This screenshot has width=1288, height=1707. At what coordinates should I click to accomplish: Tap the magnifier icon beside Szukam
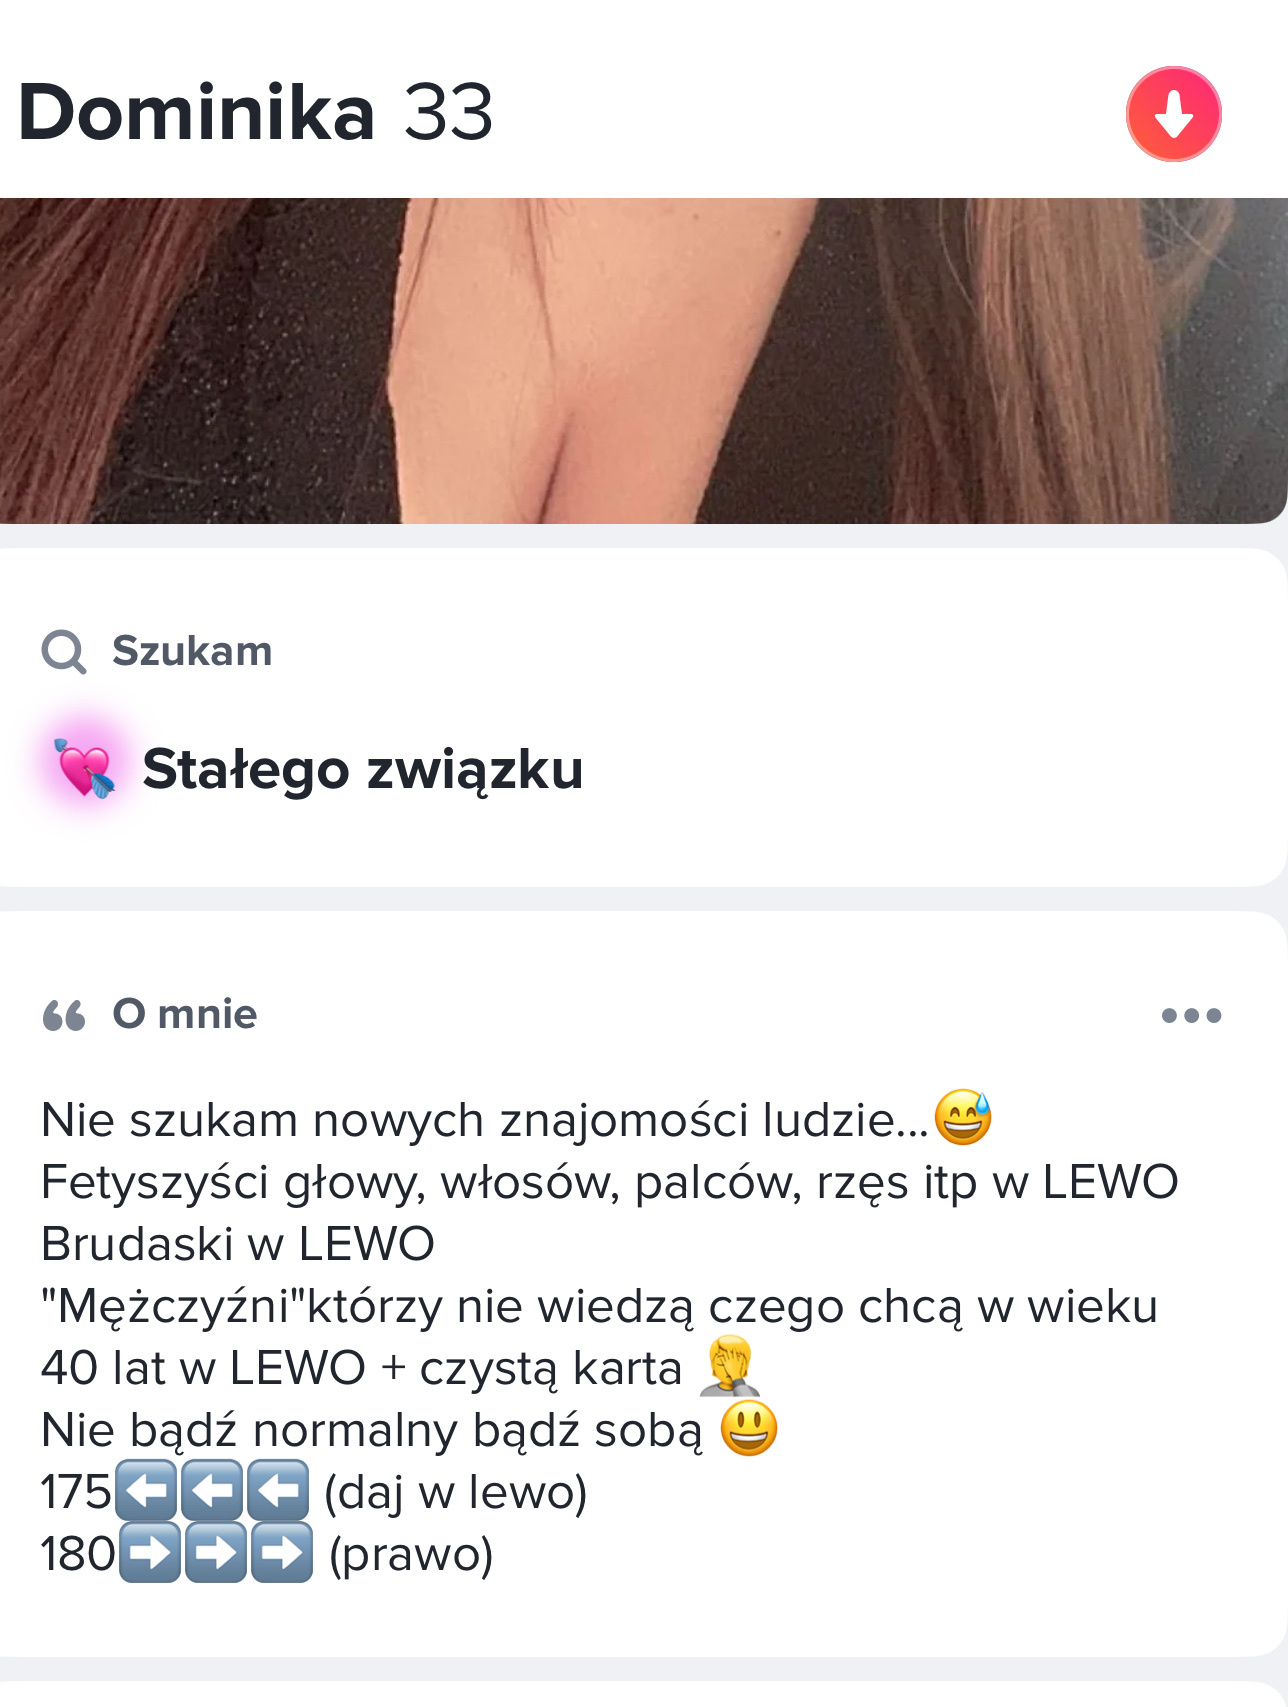click(64, 652)
